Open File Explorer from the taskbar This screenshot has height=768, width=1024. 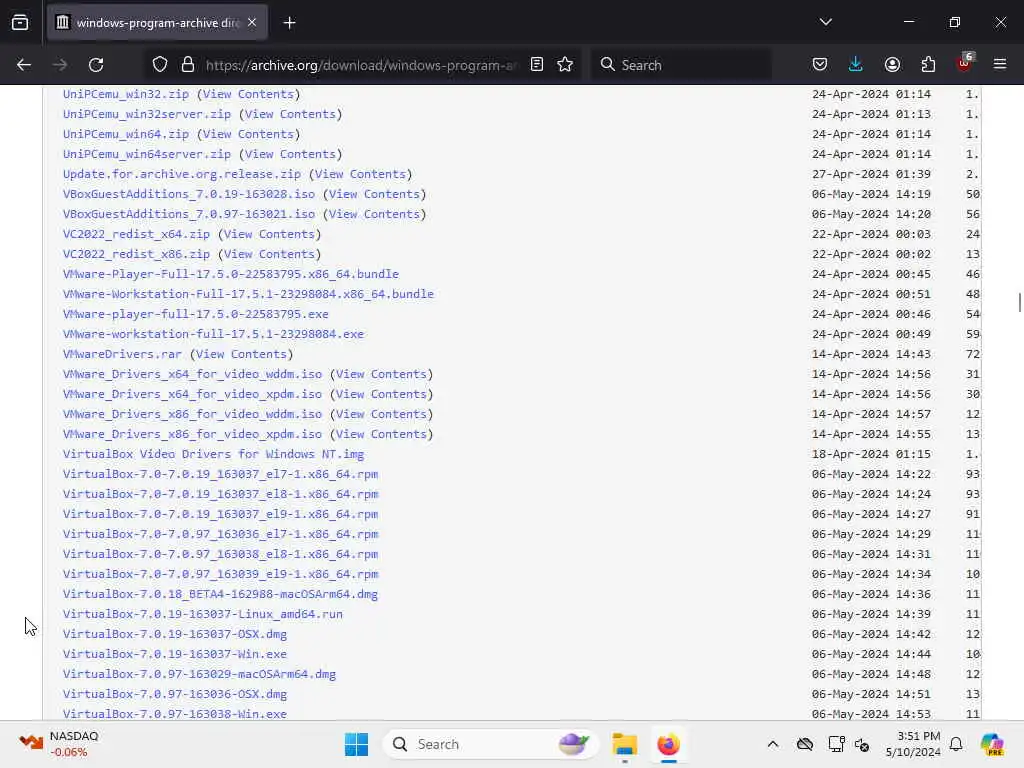pos(624,744)
